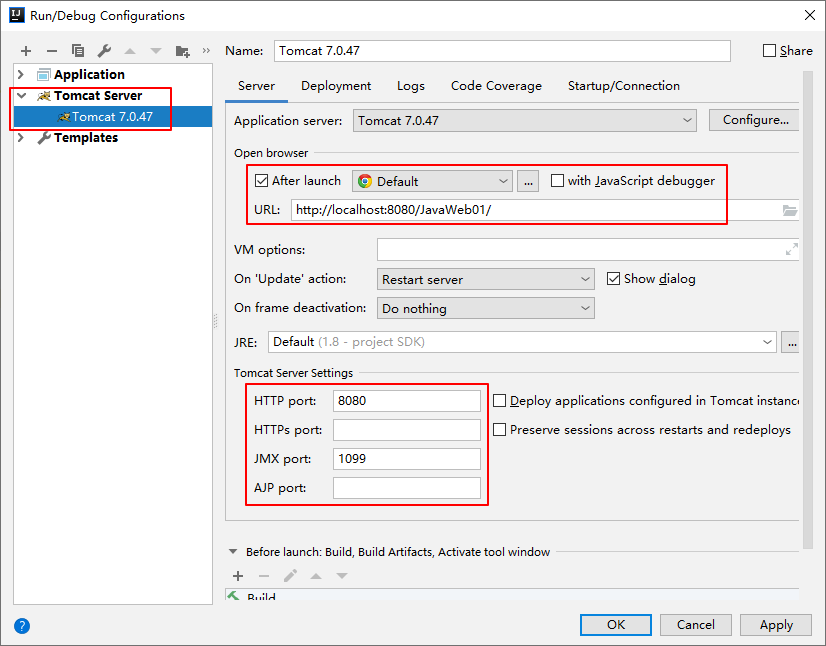Viewport: 826px width, 646px height.
Task: Click the folder icon in configurations toolbar
Action: pos(182,51)
